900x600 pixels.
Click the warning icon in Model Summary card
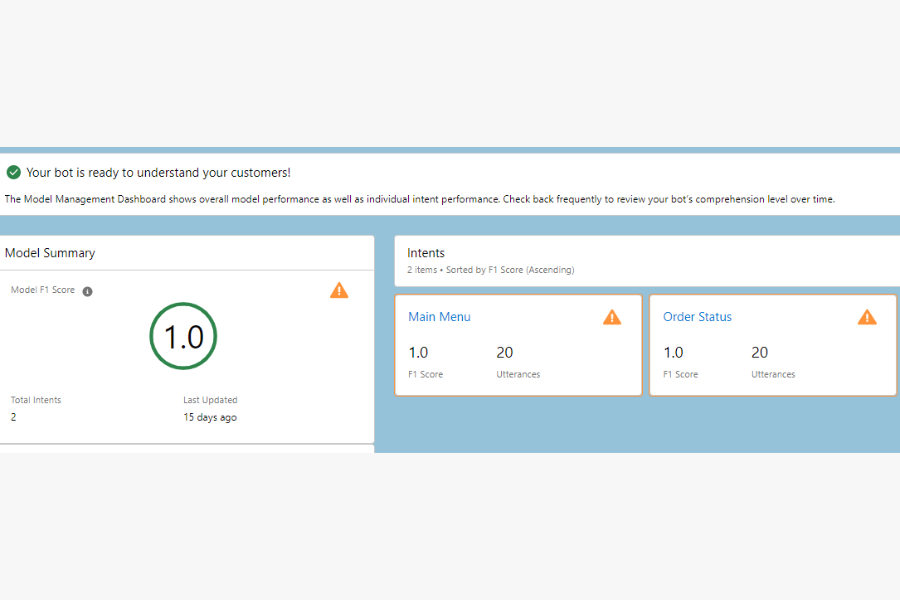click(x=339, y=290)
